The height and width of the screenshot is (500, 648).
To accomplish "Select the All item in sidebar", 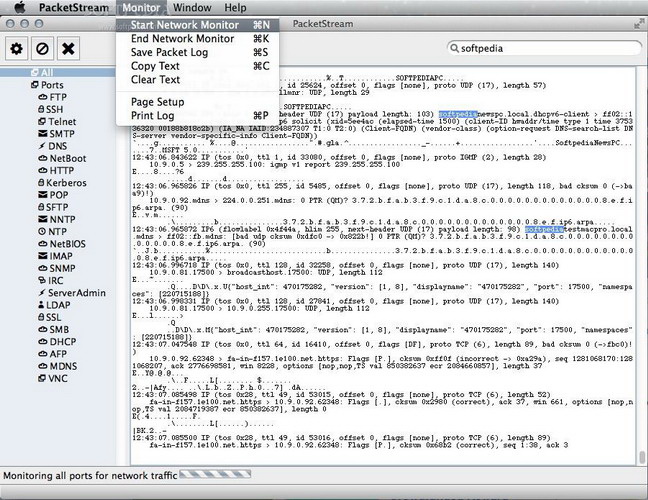I will [x=58, y=72].
